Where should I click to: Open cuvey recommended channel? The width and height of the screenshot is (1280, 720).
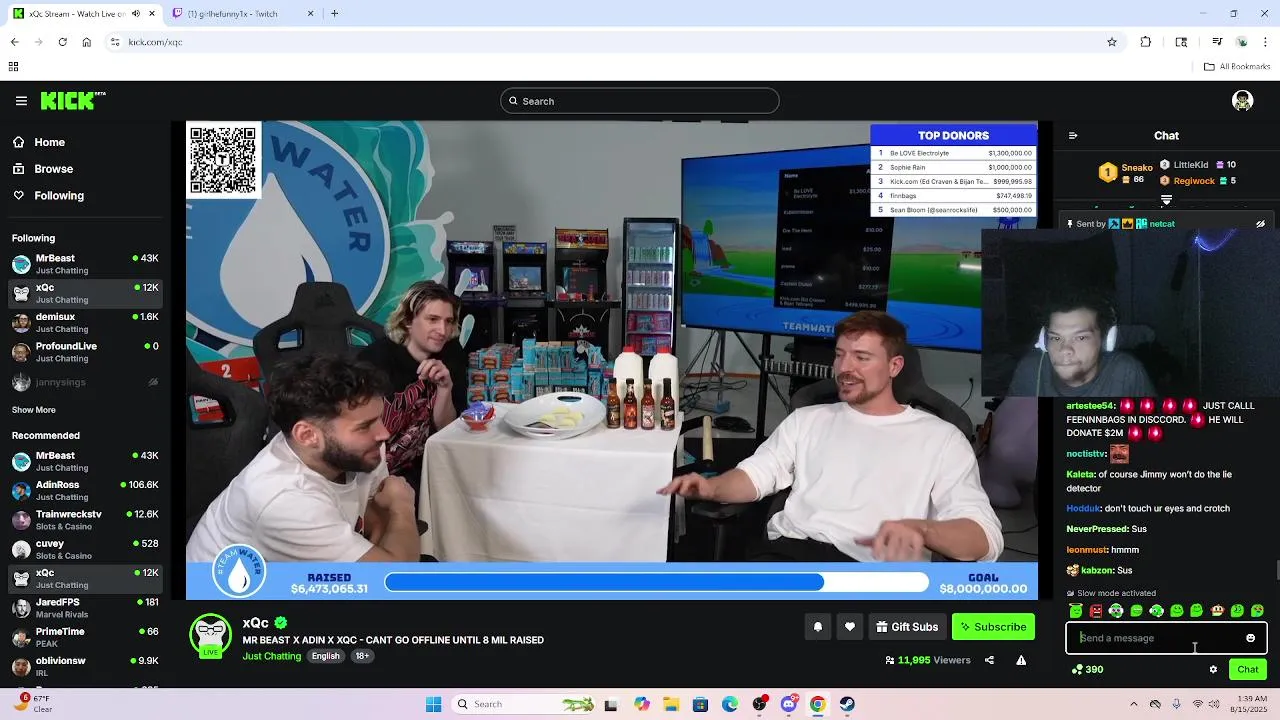point(86,549)
